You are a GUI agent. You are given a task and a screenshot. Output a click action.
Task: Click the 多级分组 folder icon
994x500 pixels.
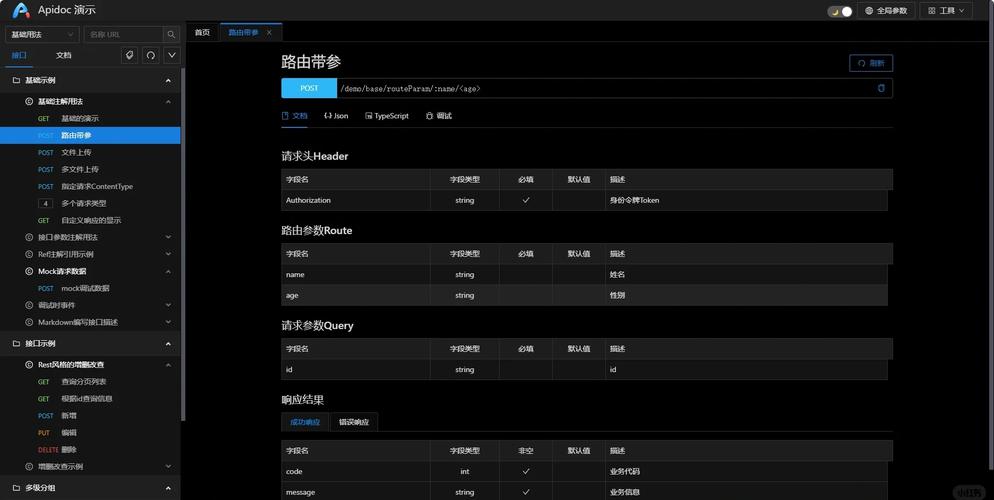16,488
